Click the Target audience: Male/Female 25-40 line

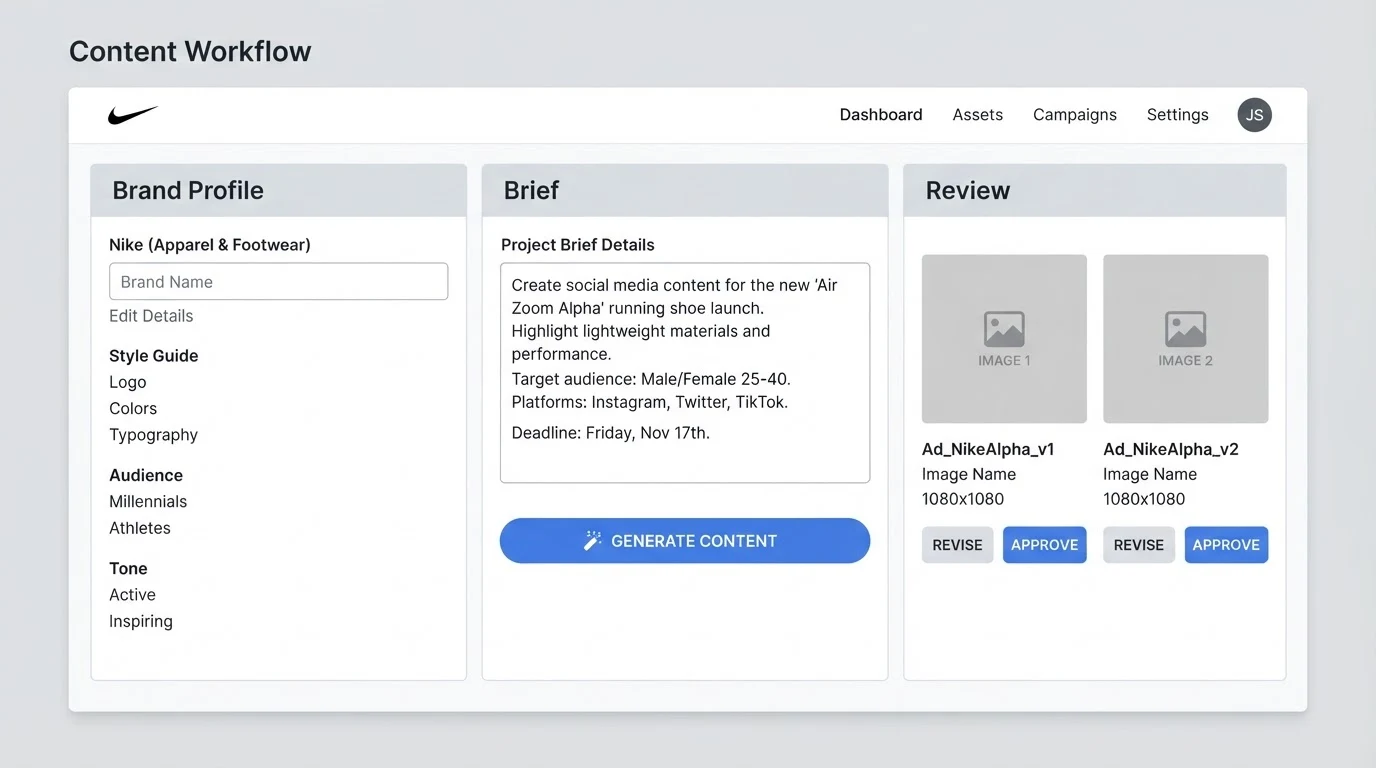(651, 379)
